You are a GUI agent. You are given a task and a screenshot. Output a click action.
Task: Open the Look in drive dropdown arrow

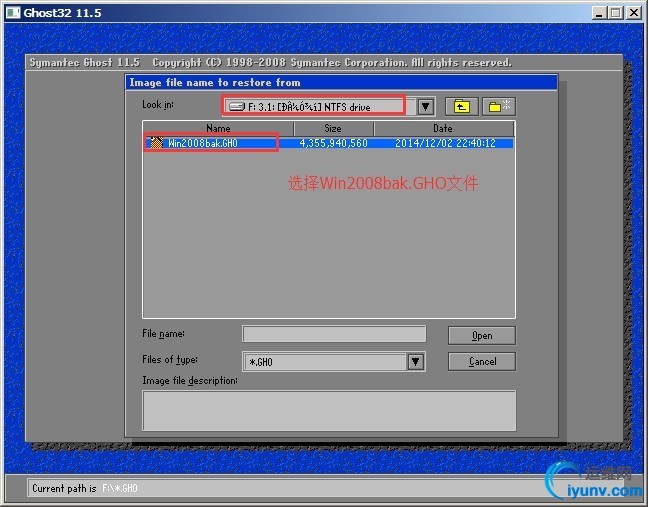click(x=425, y=107)
